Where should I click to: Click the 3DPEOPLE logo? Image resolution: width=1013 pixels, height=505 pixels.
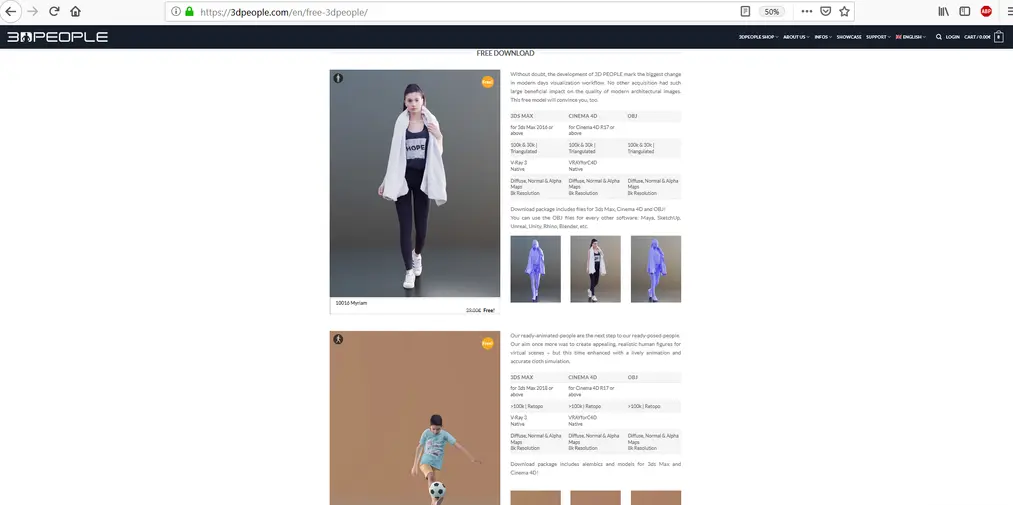[57, 37]
